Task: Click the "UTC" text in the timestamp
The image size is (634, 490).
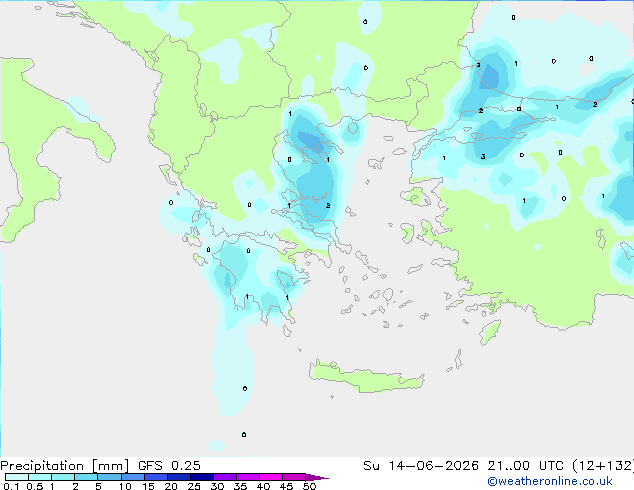Action: (x=551, y=466)
